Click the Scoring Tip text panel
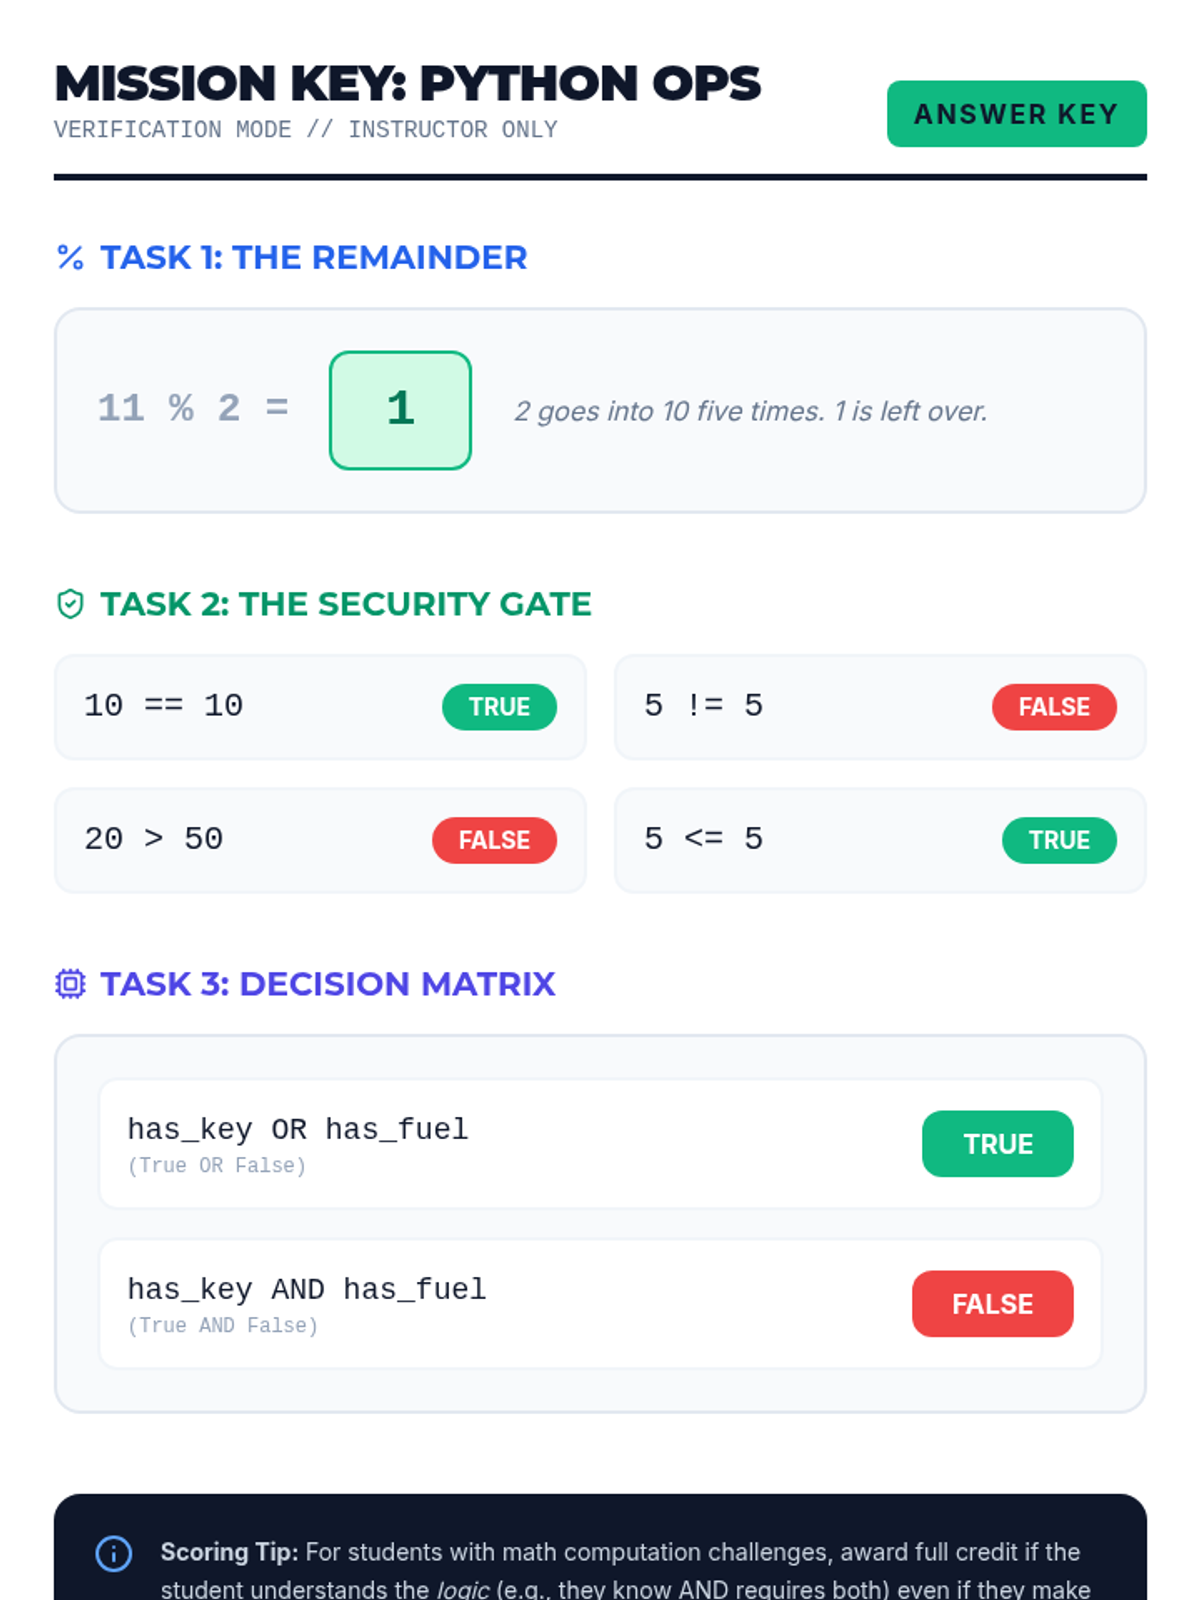The image size is (1200, 1600). 600,1548
